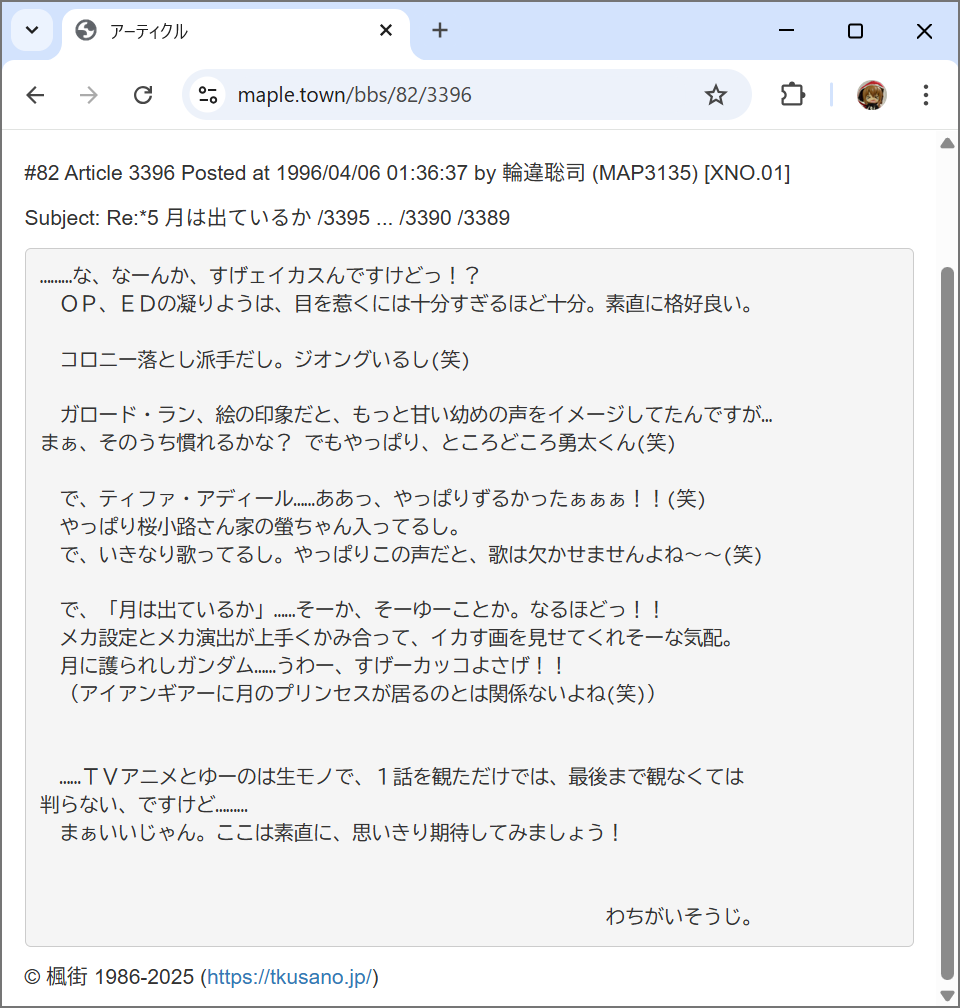The image size is (960, 1008).
Task: Minimize the browser window
Action: coord(786,31)
